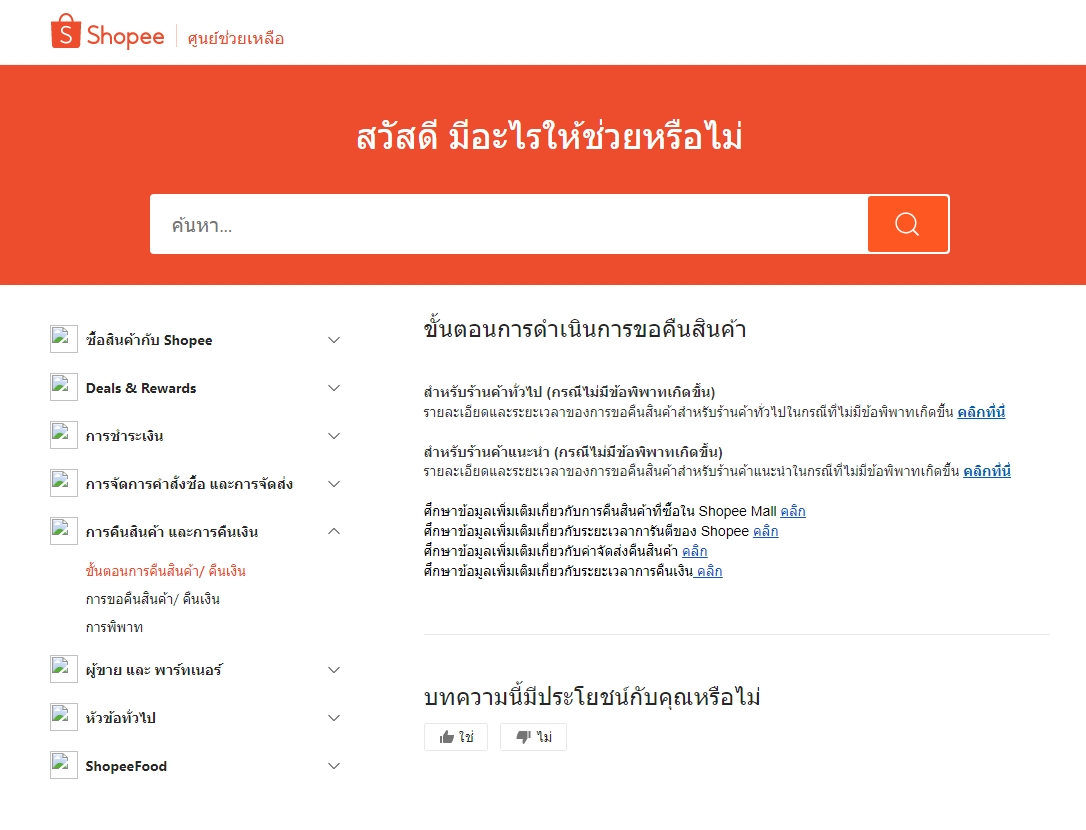Focus the ค้นหา search input field

pos(508,224)
